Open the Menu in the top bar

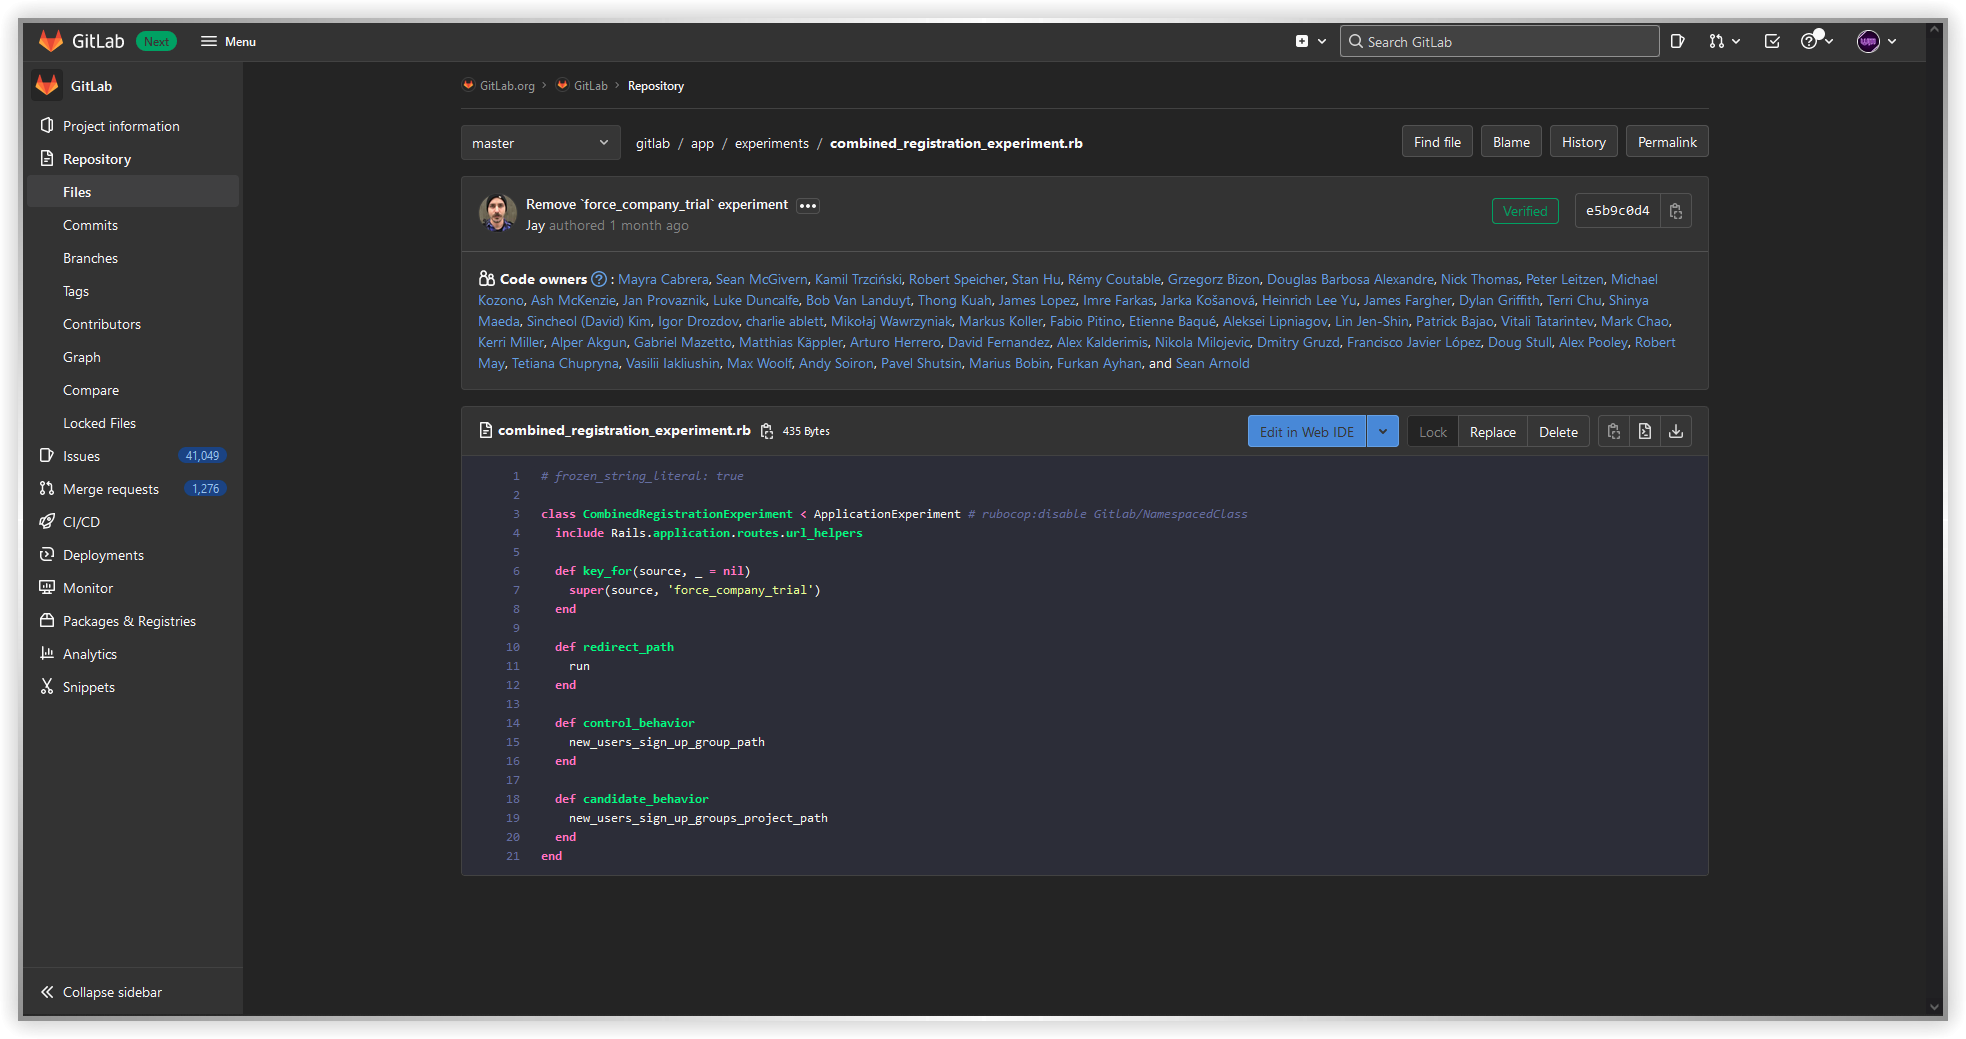228,41
